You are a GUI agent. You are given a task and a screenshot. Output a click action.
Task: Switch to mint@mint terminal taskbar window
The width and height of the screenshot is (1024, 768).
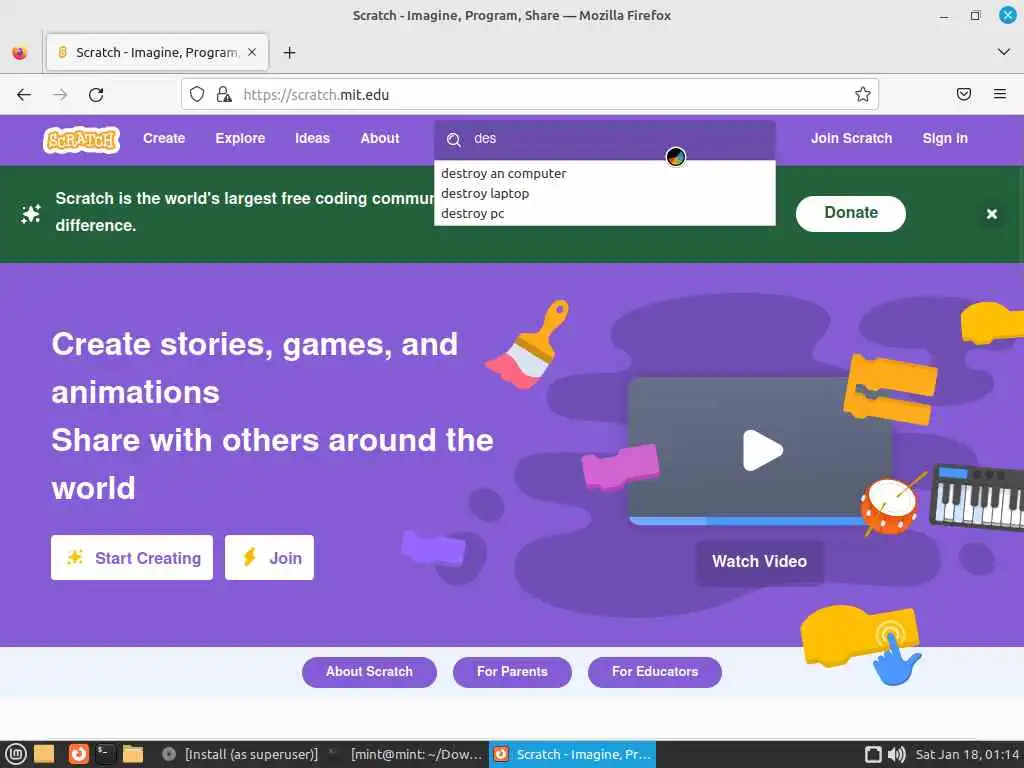tap(405, 754)
